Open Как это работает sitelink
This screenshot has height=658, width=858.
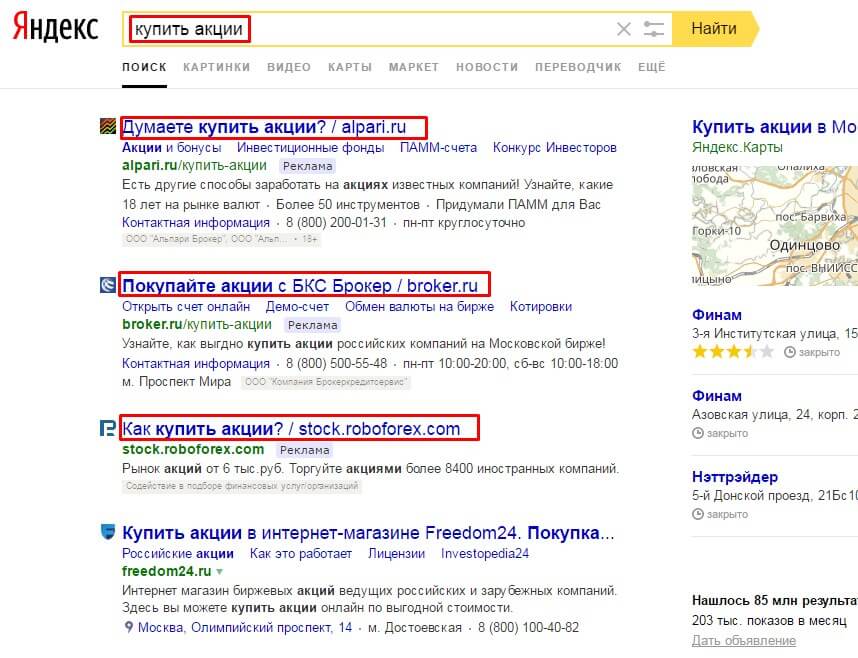coord(300,553)
